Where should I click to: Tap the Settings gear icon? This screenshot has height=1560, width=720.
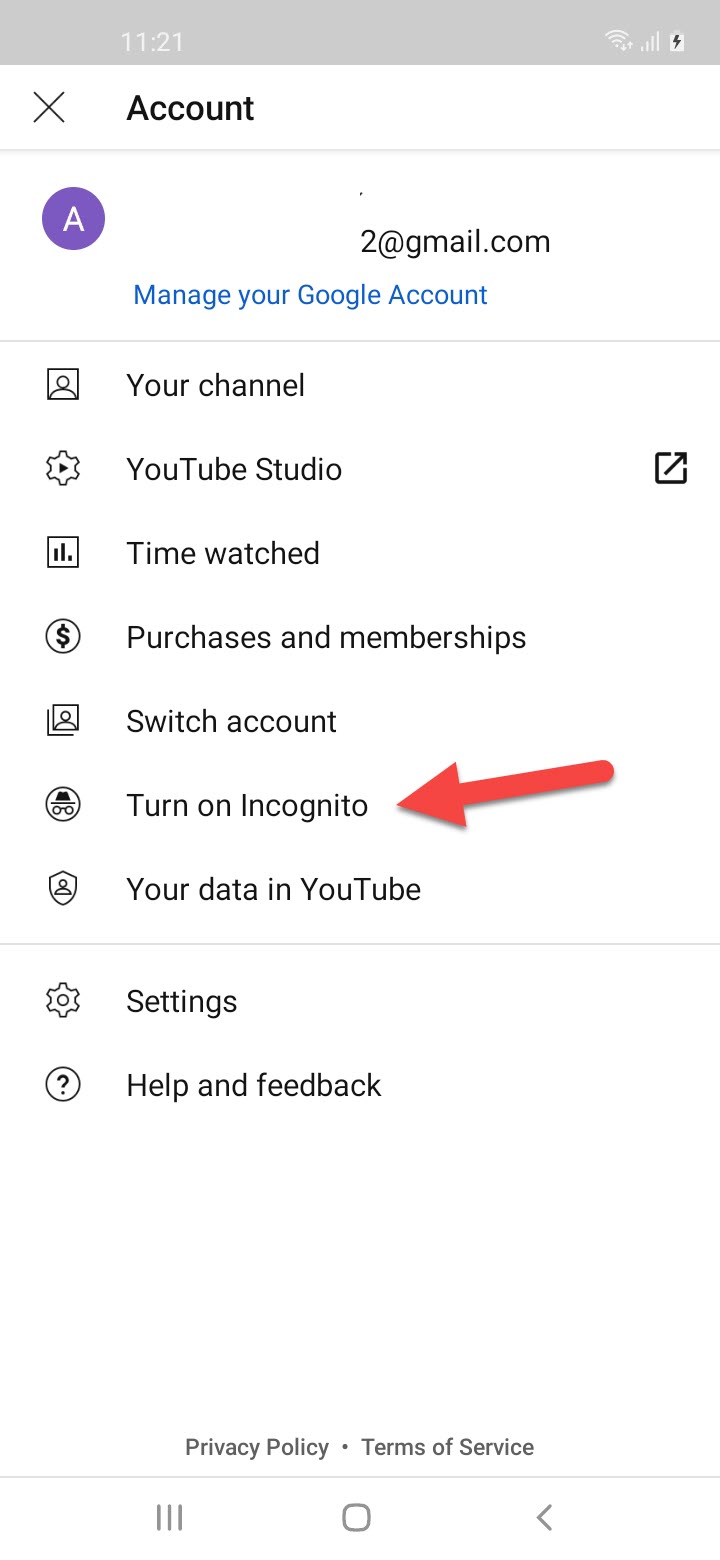click(x=63, y=1001)
